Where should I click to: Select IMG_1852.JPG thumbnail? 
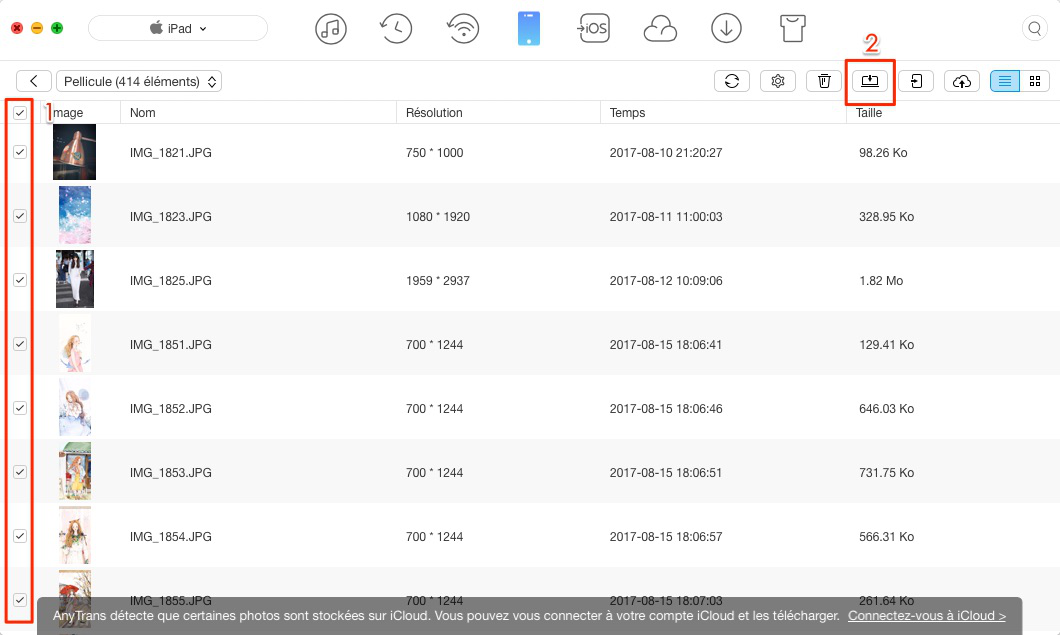(74, 406)
